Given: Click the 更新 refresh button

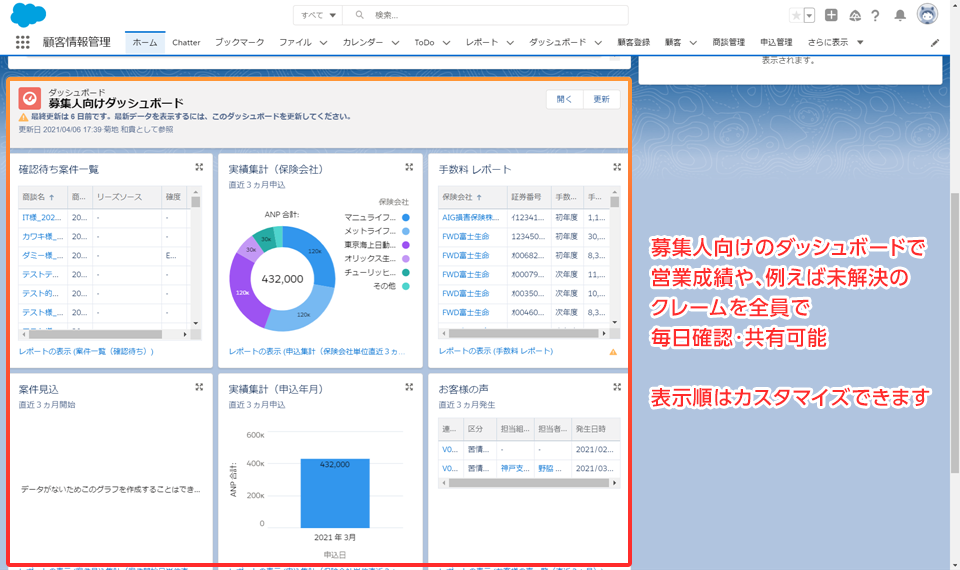Looking at the screenshot, I should 601,99.
